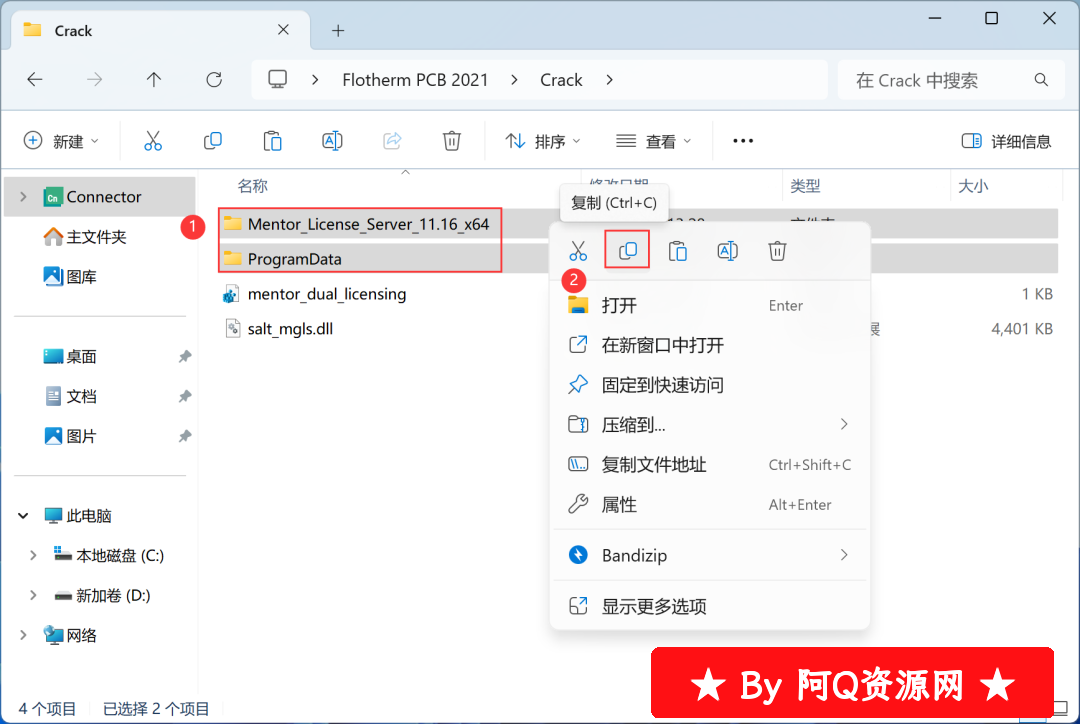Screen dimensions: 1080x724
Task: Click Flotherm PCB 2021 in the breadcrumb
Action: pyautogui.click(x=415, y=80)
